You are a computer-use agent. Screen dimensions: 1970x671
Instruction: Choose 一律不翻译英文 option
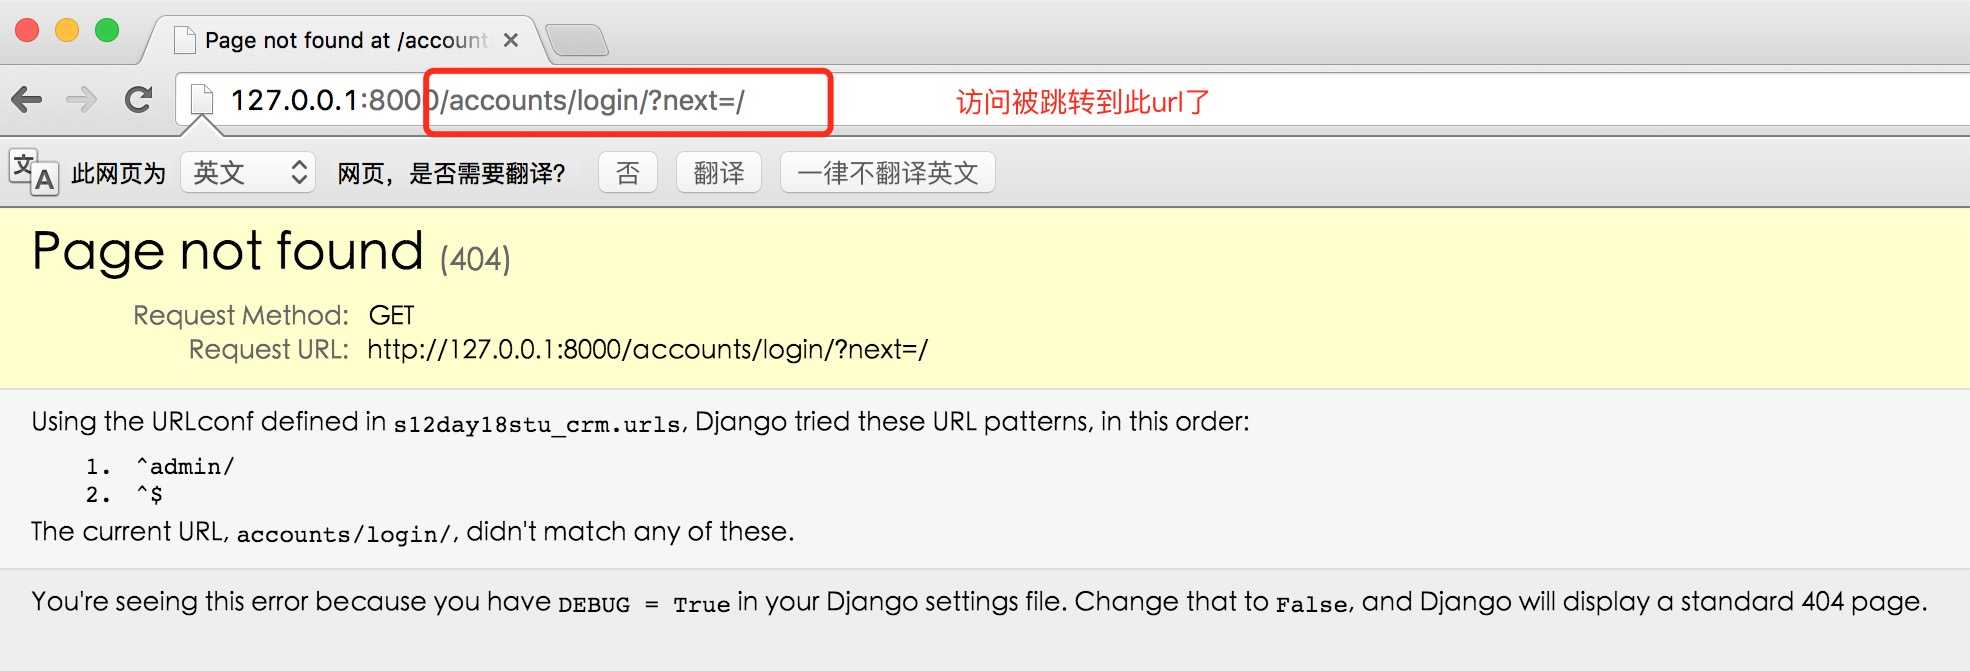pyautogui.click(x=888, y=173)
